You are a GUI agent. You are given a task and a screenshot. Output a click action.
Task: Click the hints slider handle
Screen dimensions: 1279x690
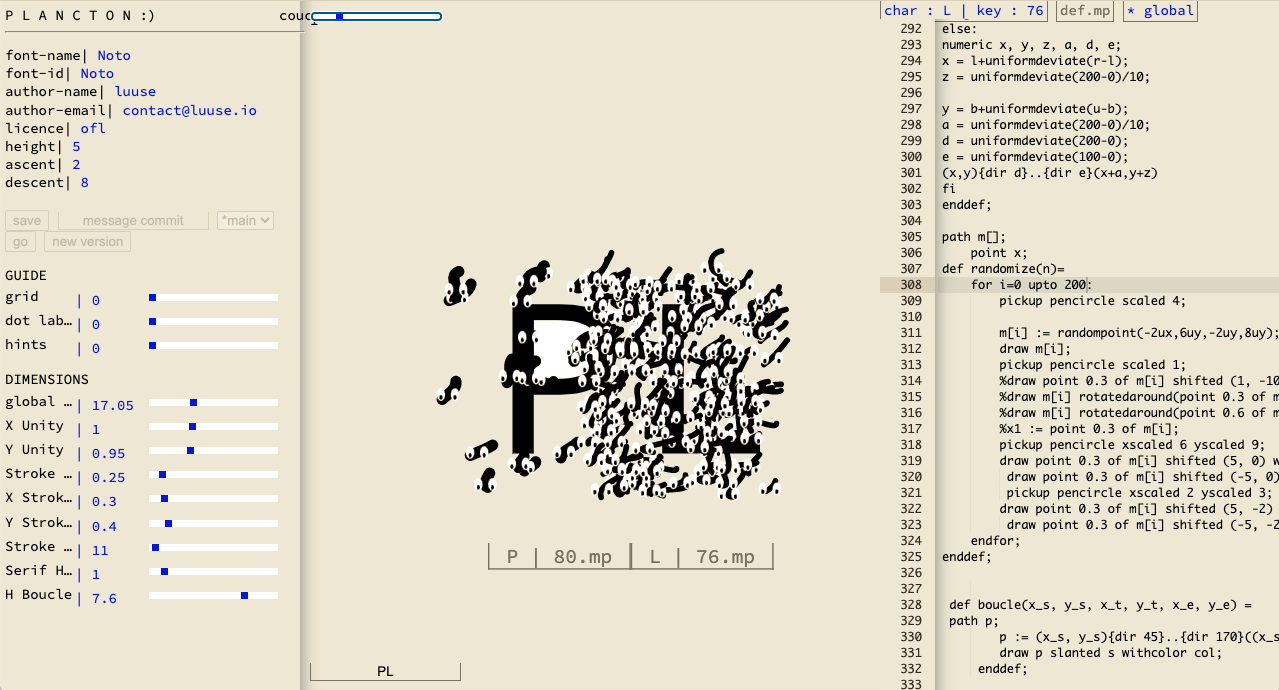(152, 345)
